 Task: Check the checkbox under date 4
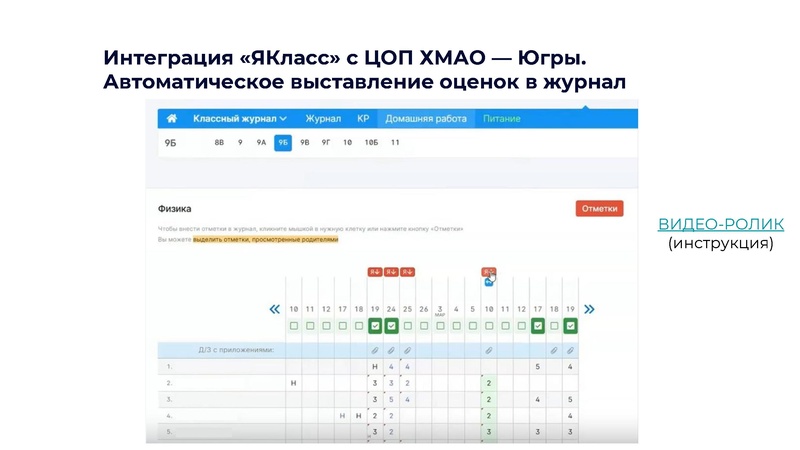tap(456, 326)
